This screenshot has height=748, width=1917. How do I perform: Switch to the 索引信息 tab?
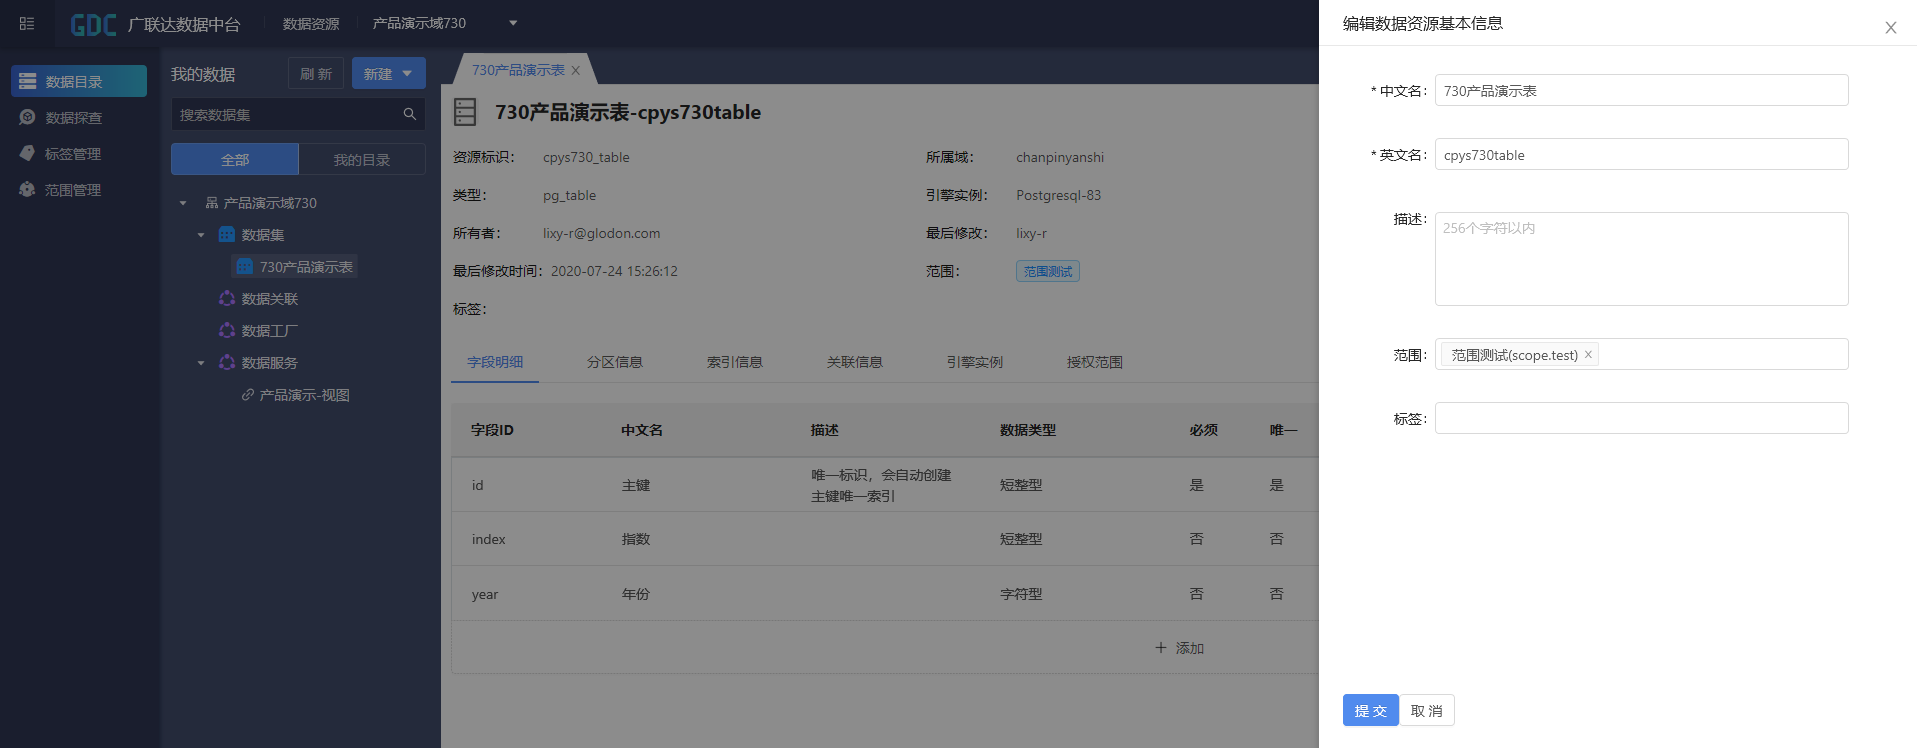pos(734,362)
